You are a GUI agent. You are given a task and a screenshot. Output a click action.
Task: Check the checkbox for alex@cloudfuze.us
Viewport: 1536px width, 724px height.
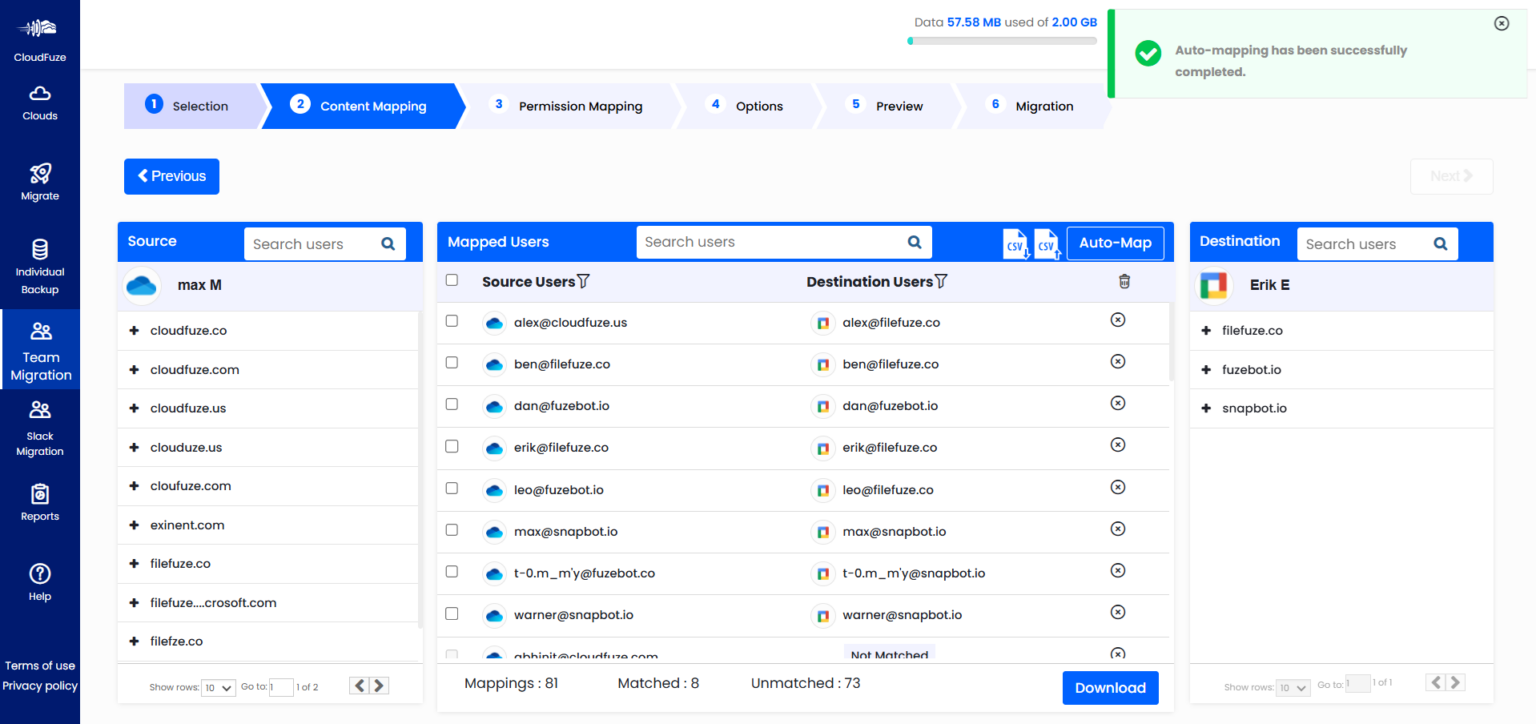click(452, 321)
